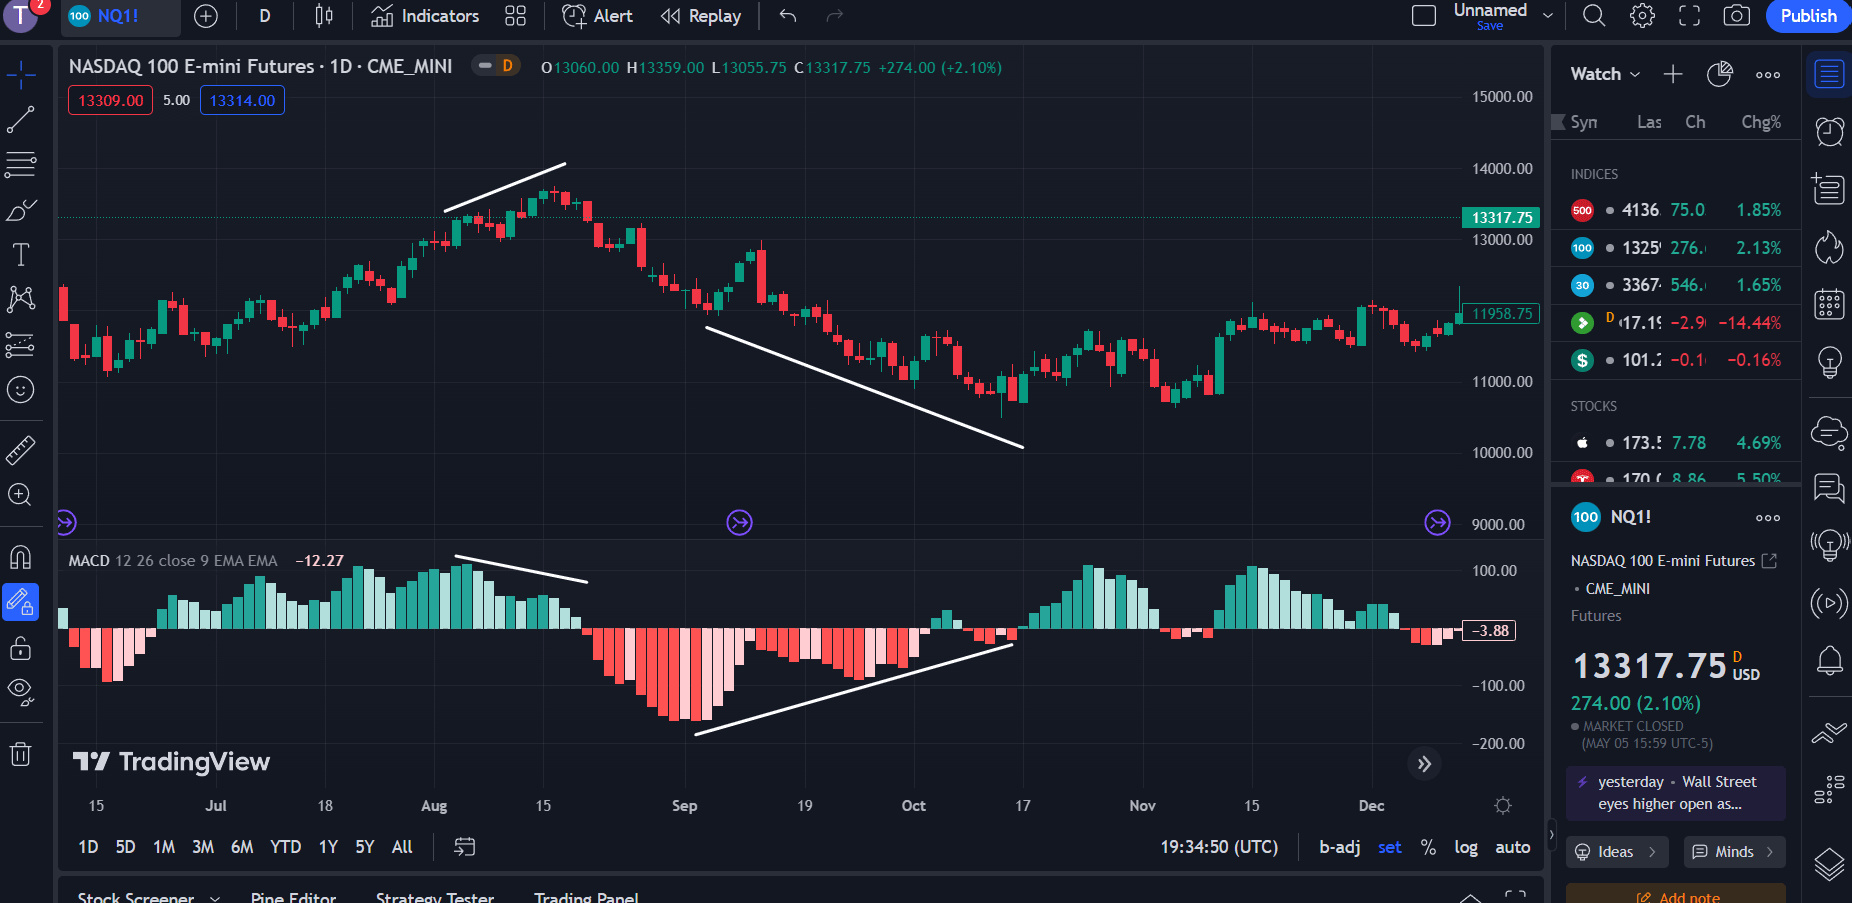Expand the Watch watchlist dropdown

click(x=1603, y=74)
